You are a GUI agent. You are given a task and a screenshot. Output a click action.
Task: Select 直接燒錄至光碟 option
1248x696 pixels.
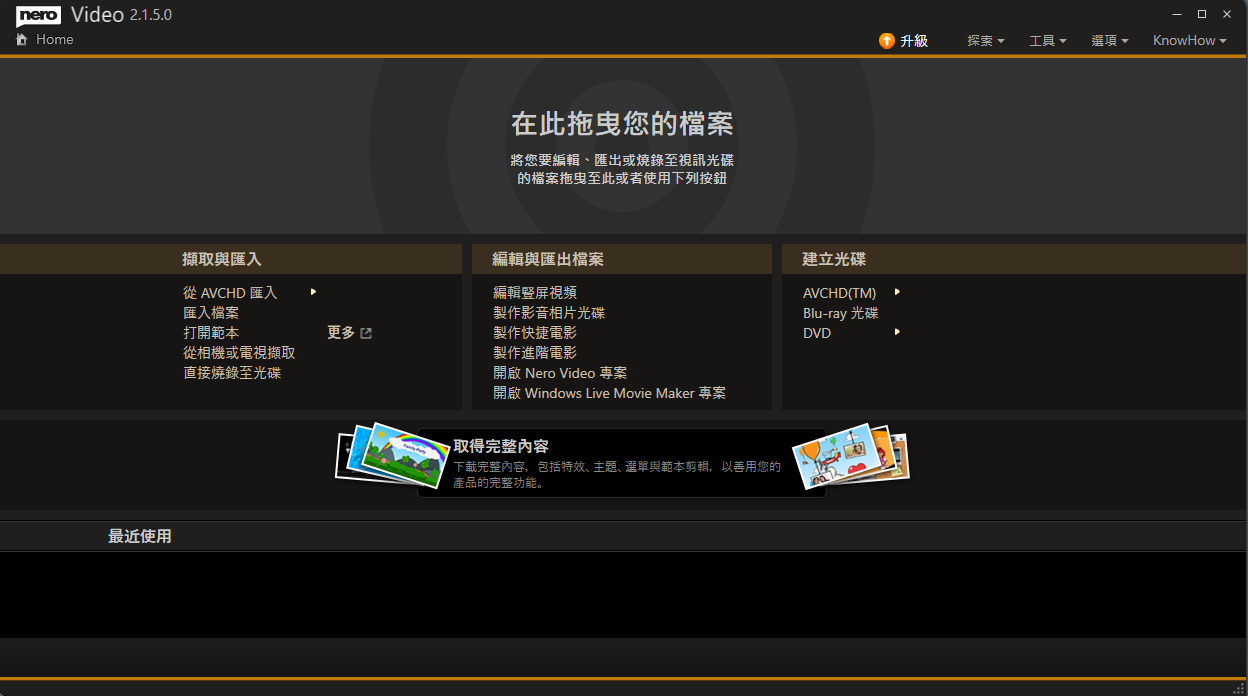(232, 373)
